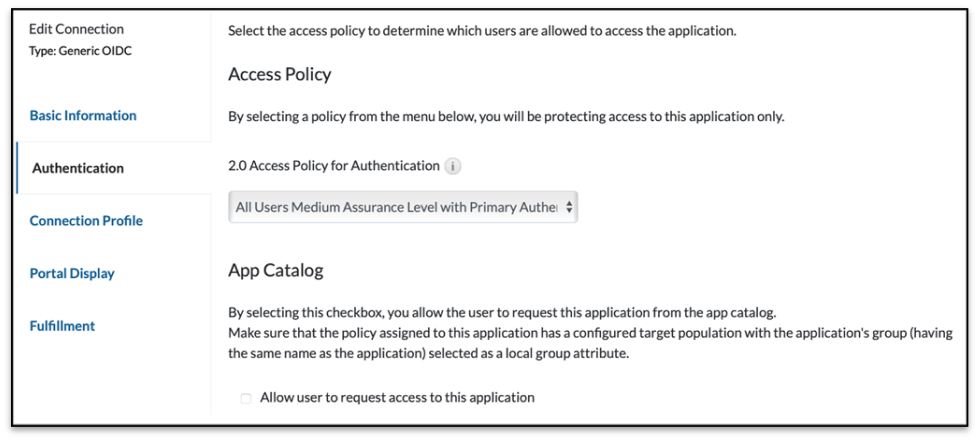Navigate to the Fulfillment tab
This screenshot has width=979, height=441.
[62, 326]
